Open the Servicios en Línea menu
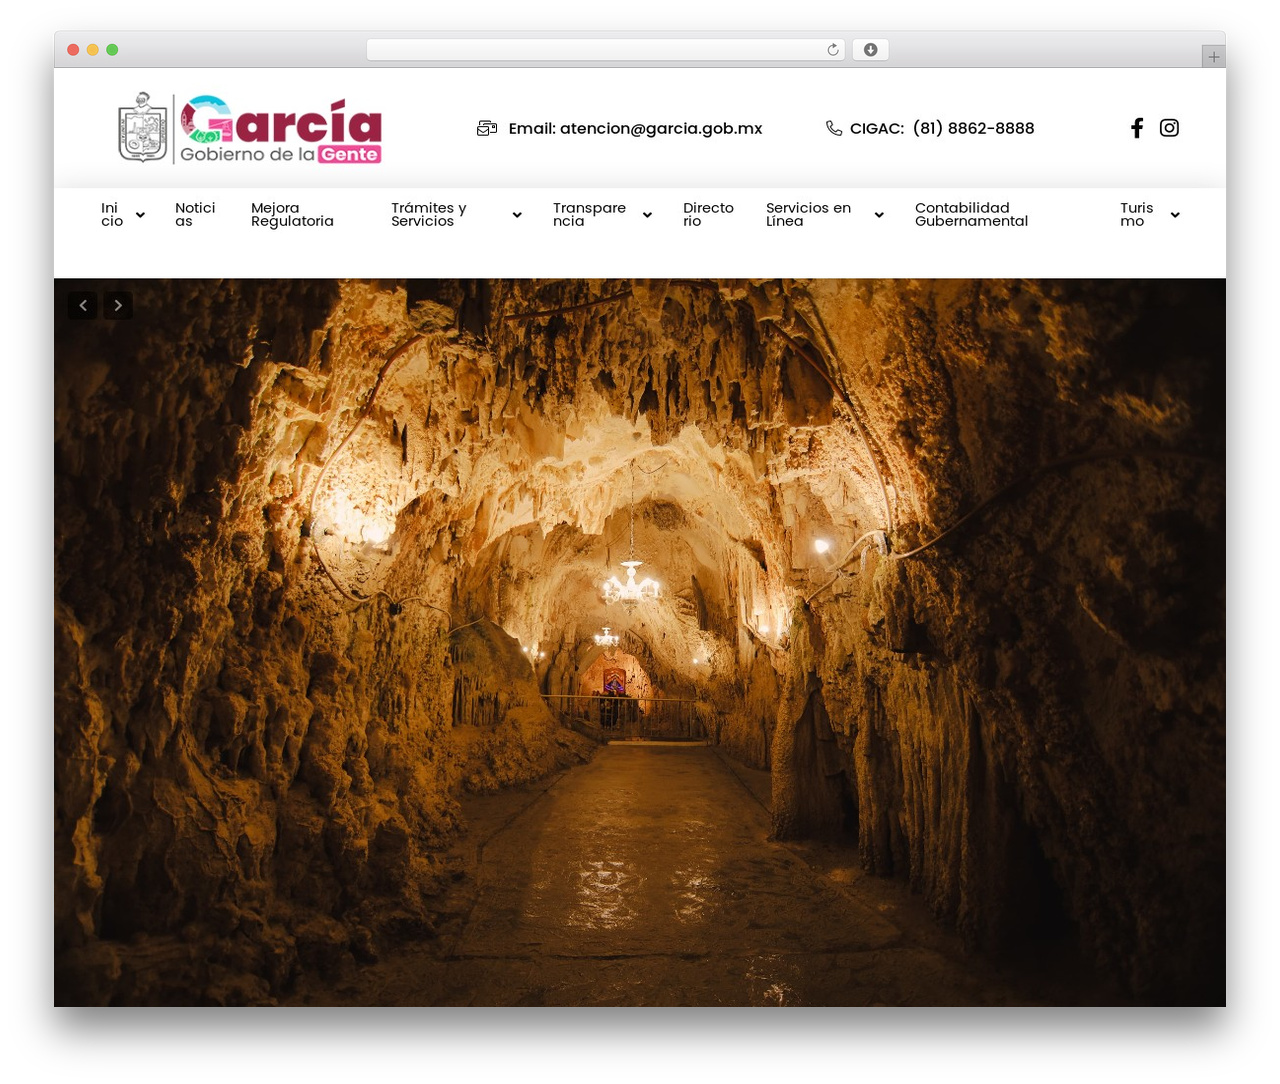Image resolution: width=1280 pixels, height=1084 pixels. pos(808,215)
